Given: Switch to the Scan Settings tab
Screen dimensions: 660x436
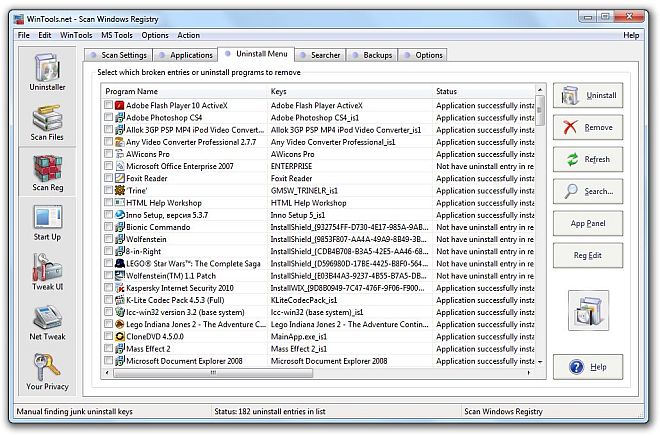Looking at the screenshot, I should click(x=118, y=55).
